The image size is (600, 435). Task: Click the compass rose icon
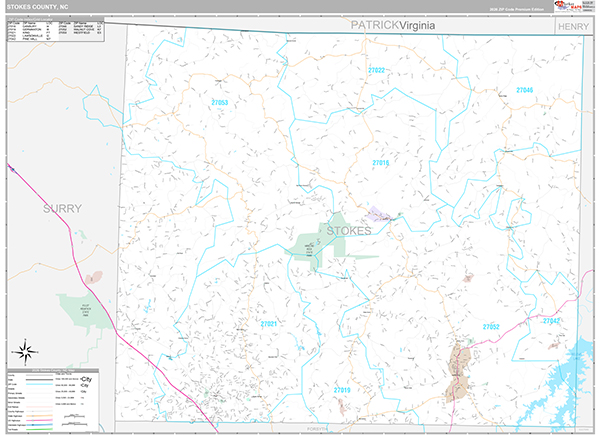pos(25,352)
